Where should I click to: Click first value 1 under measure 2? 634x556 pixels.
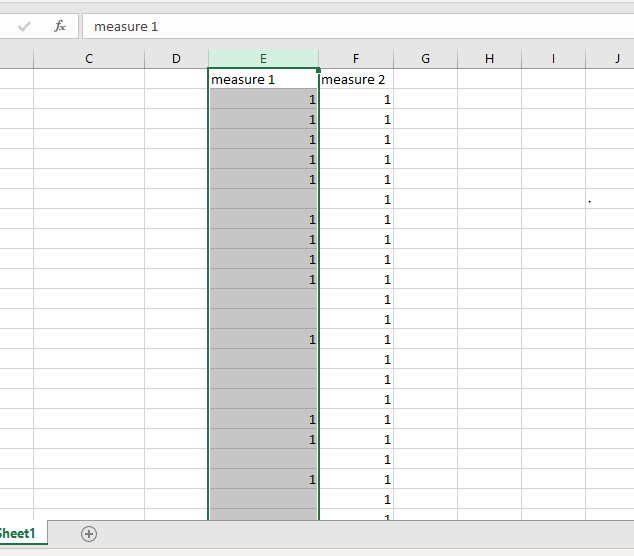click(x=356, y=99)
